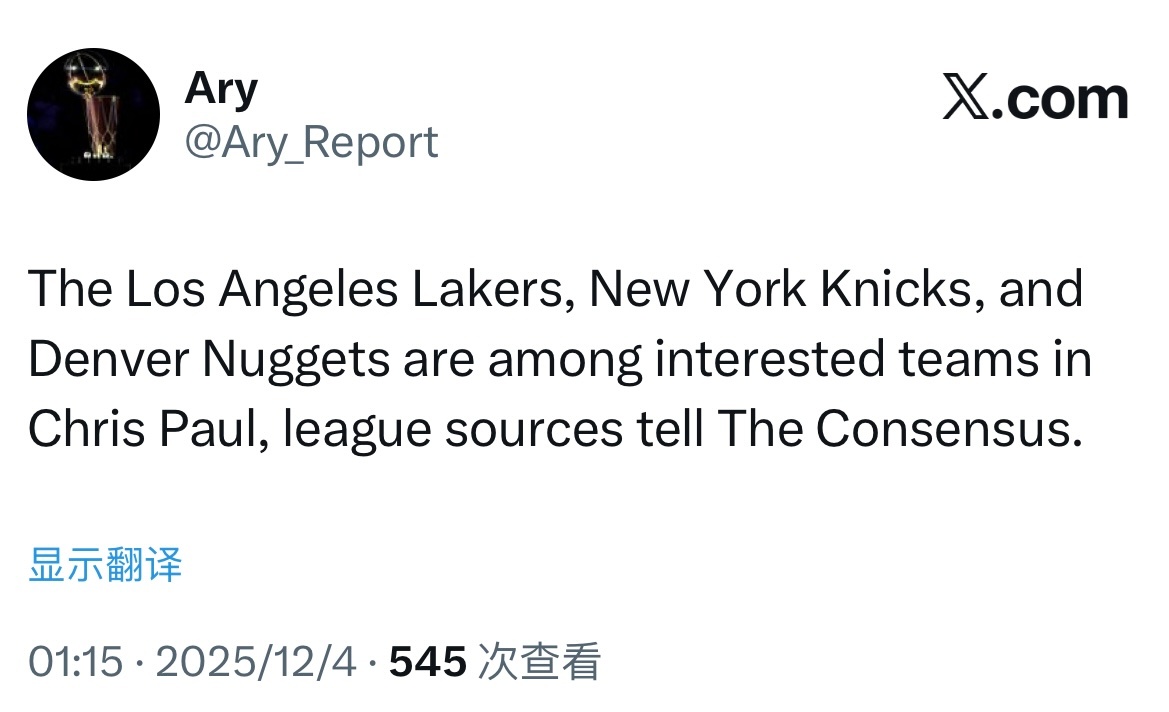Image resolution: width=1169 pixels, height=712 pixels.
Task: Click the 01:15 post time
Action: [75, 661]
